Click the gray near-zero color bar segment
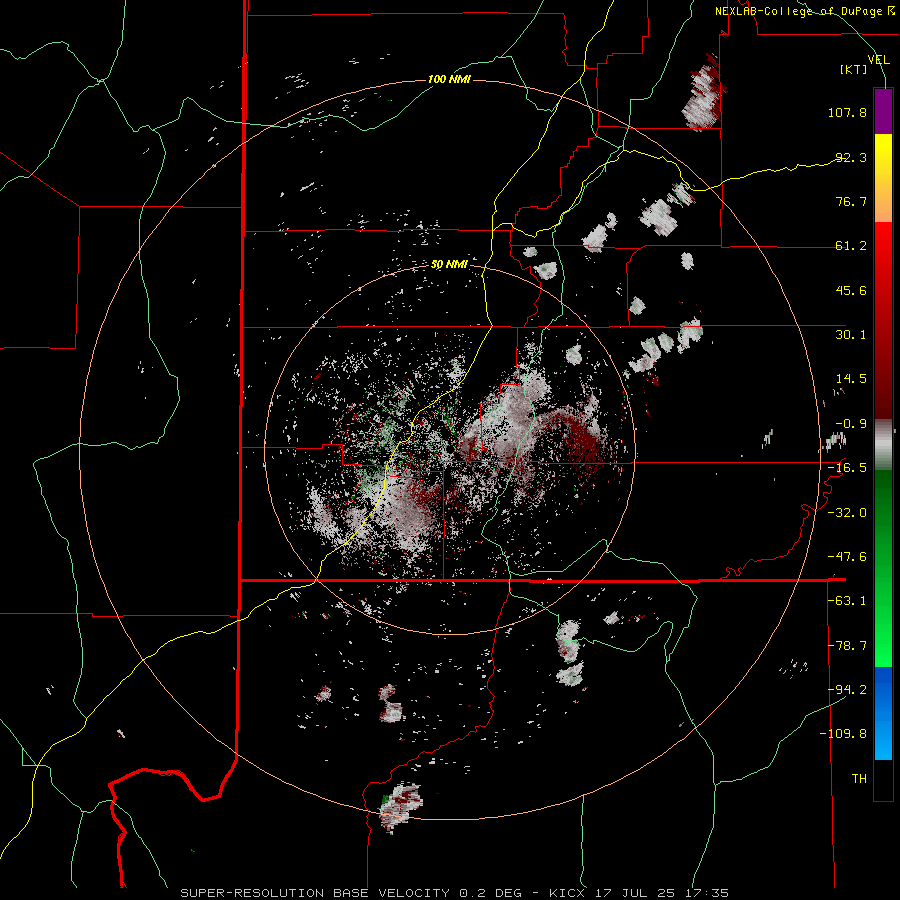Image resolution: width=900 pixels, height=900 pixels. [x=883, y=445]
